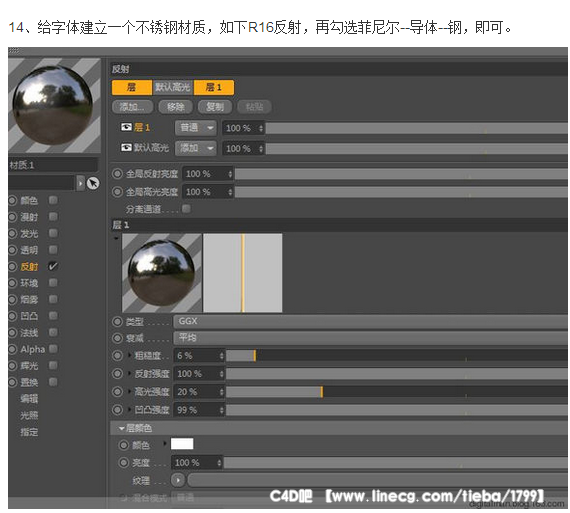
Task: Click the 全局高光亮度 stepper arrows
Action: (x=230, y=192)
